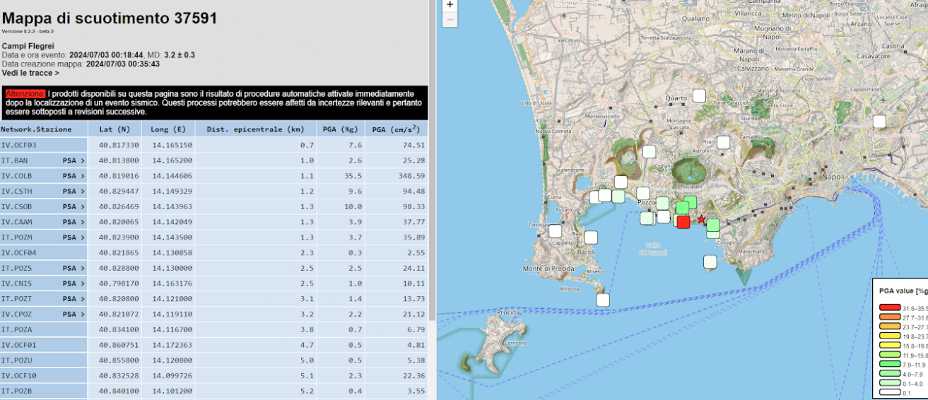Select white marker at peninsula tip south of Monte di Procida

pyautogui.click(x=602, y=300)
